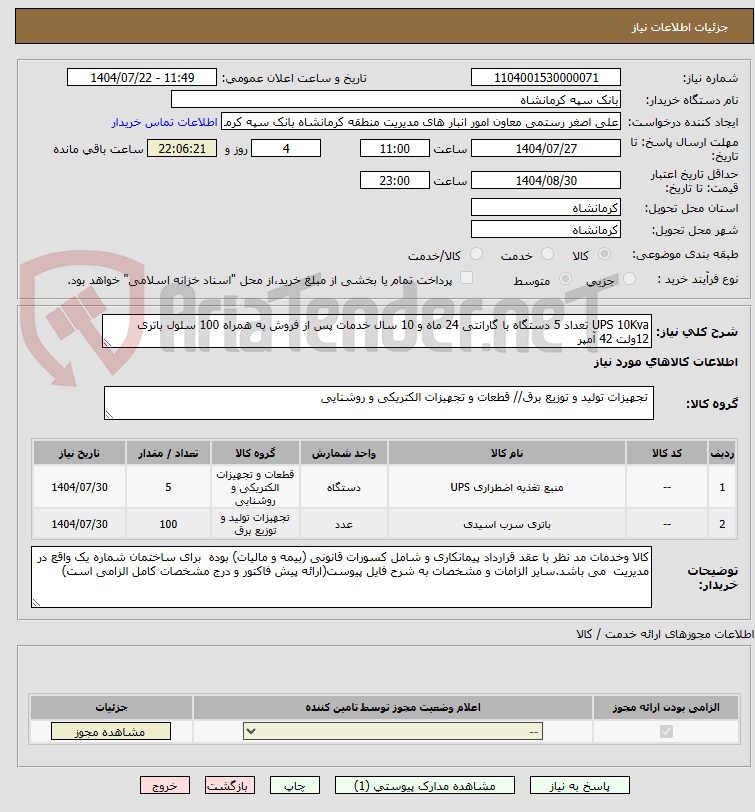This screenshot has width=755, height=812.
Task: Click the اعلام وضعیت مجوز column header
Action: click(x=393, y=707)
